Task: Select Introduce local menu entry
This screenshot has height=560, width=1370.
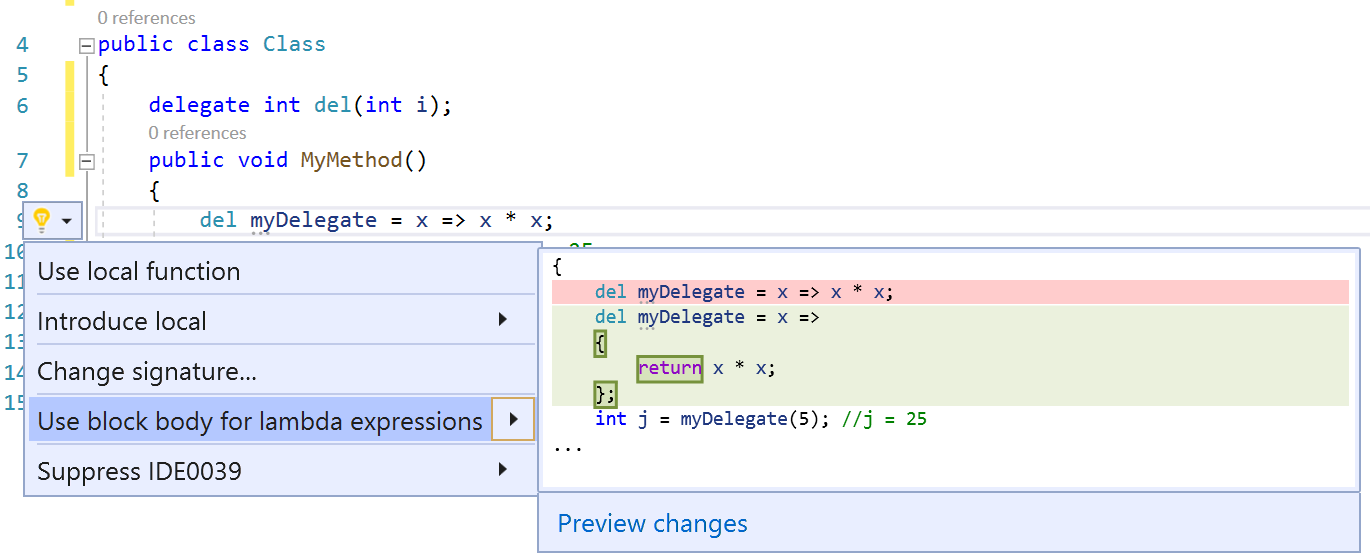Action: point(281,321)
